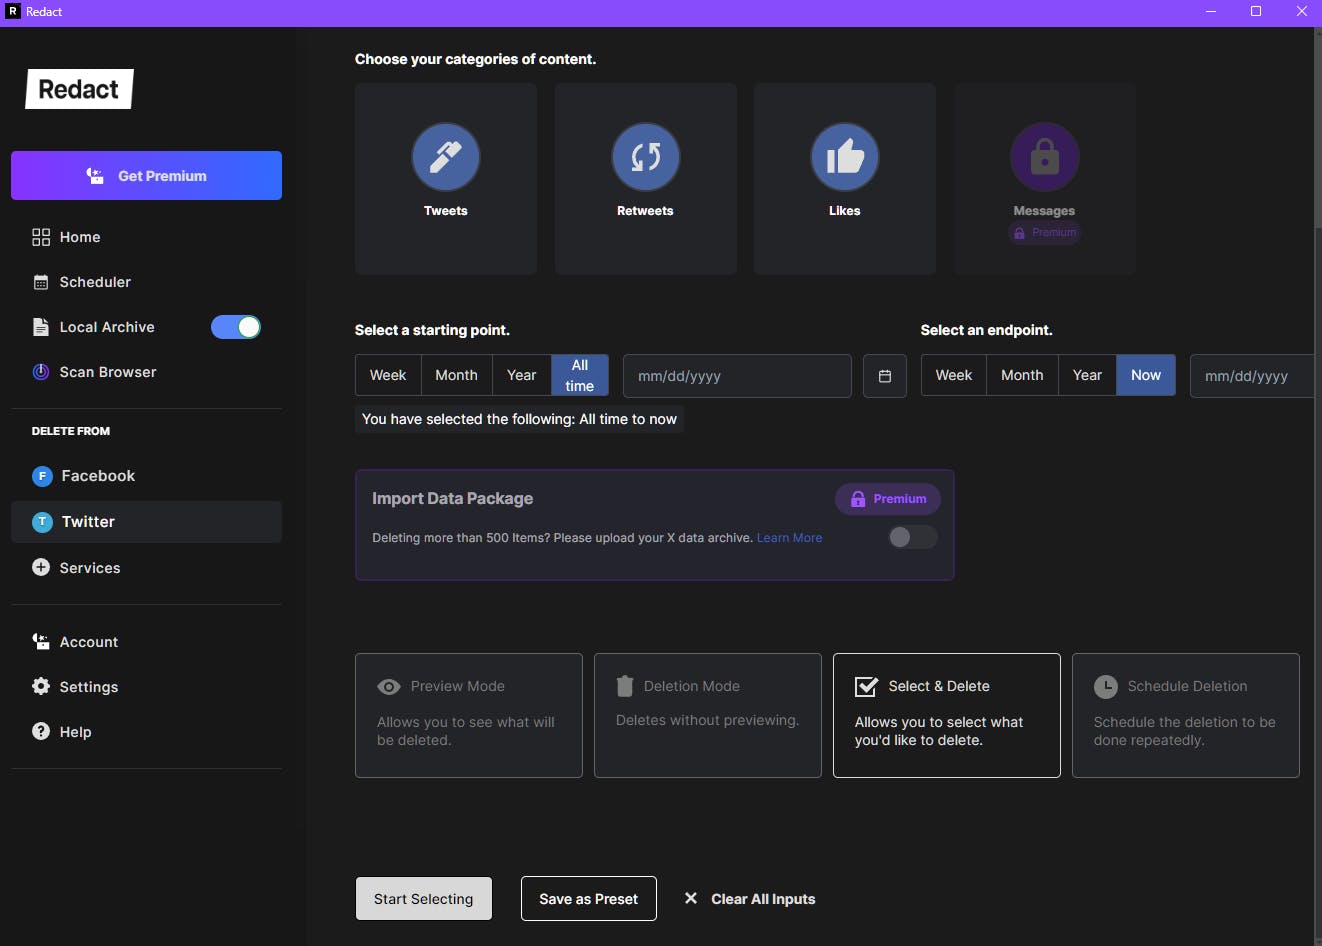The height and width of the screenshot is (946, 1322).
Task: Click the Premium badge on Import Data Package
Action: 888,499
